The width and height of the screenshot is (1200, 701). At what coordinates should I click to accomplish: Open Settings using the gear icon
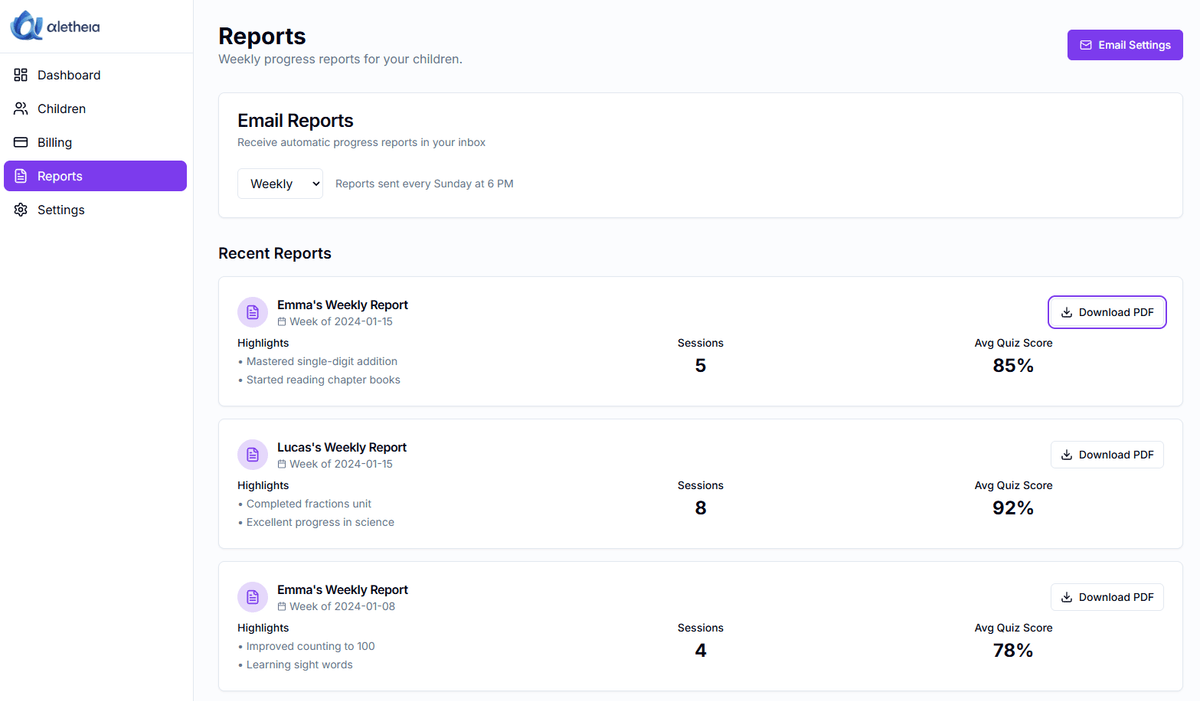point(19,209)
